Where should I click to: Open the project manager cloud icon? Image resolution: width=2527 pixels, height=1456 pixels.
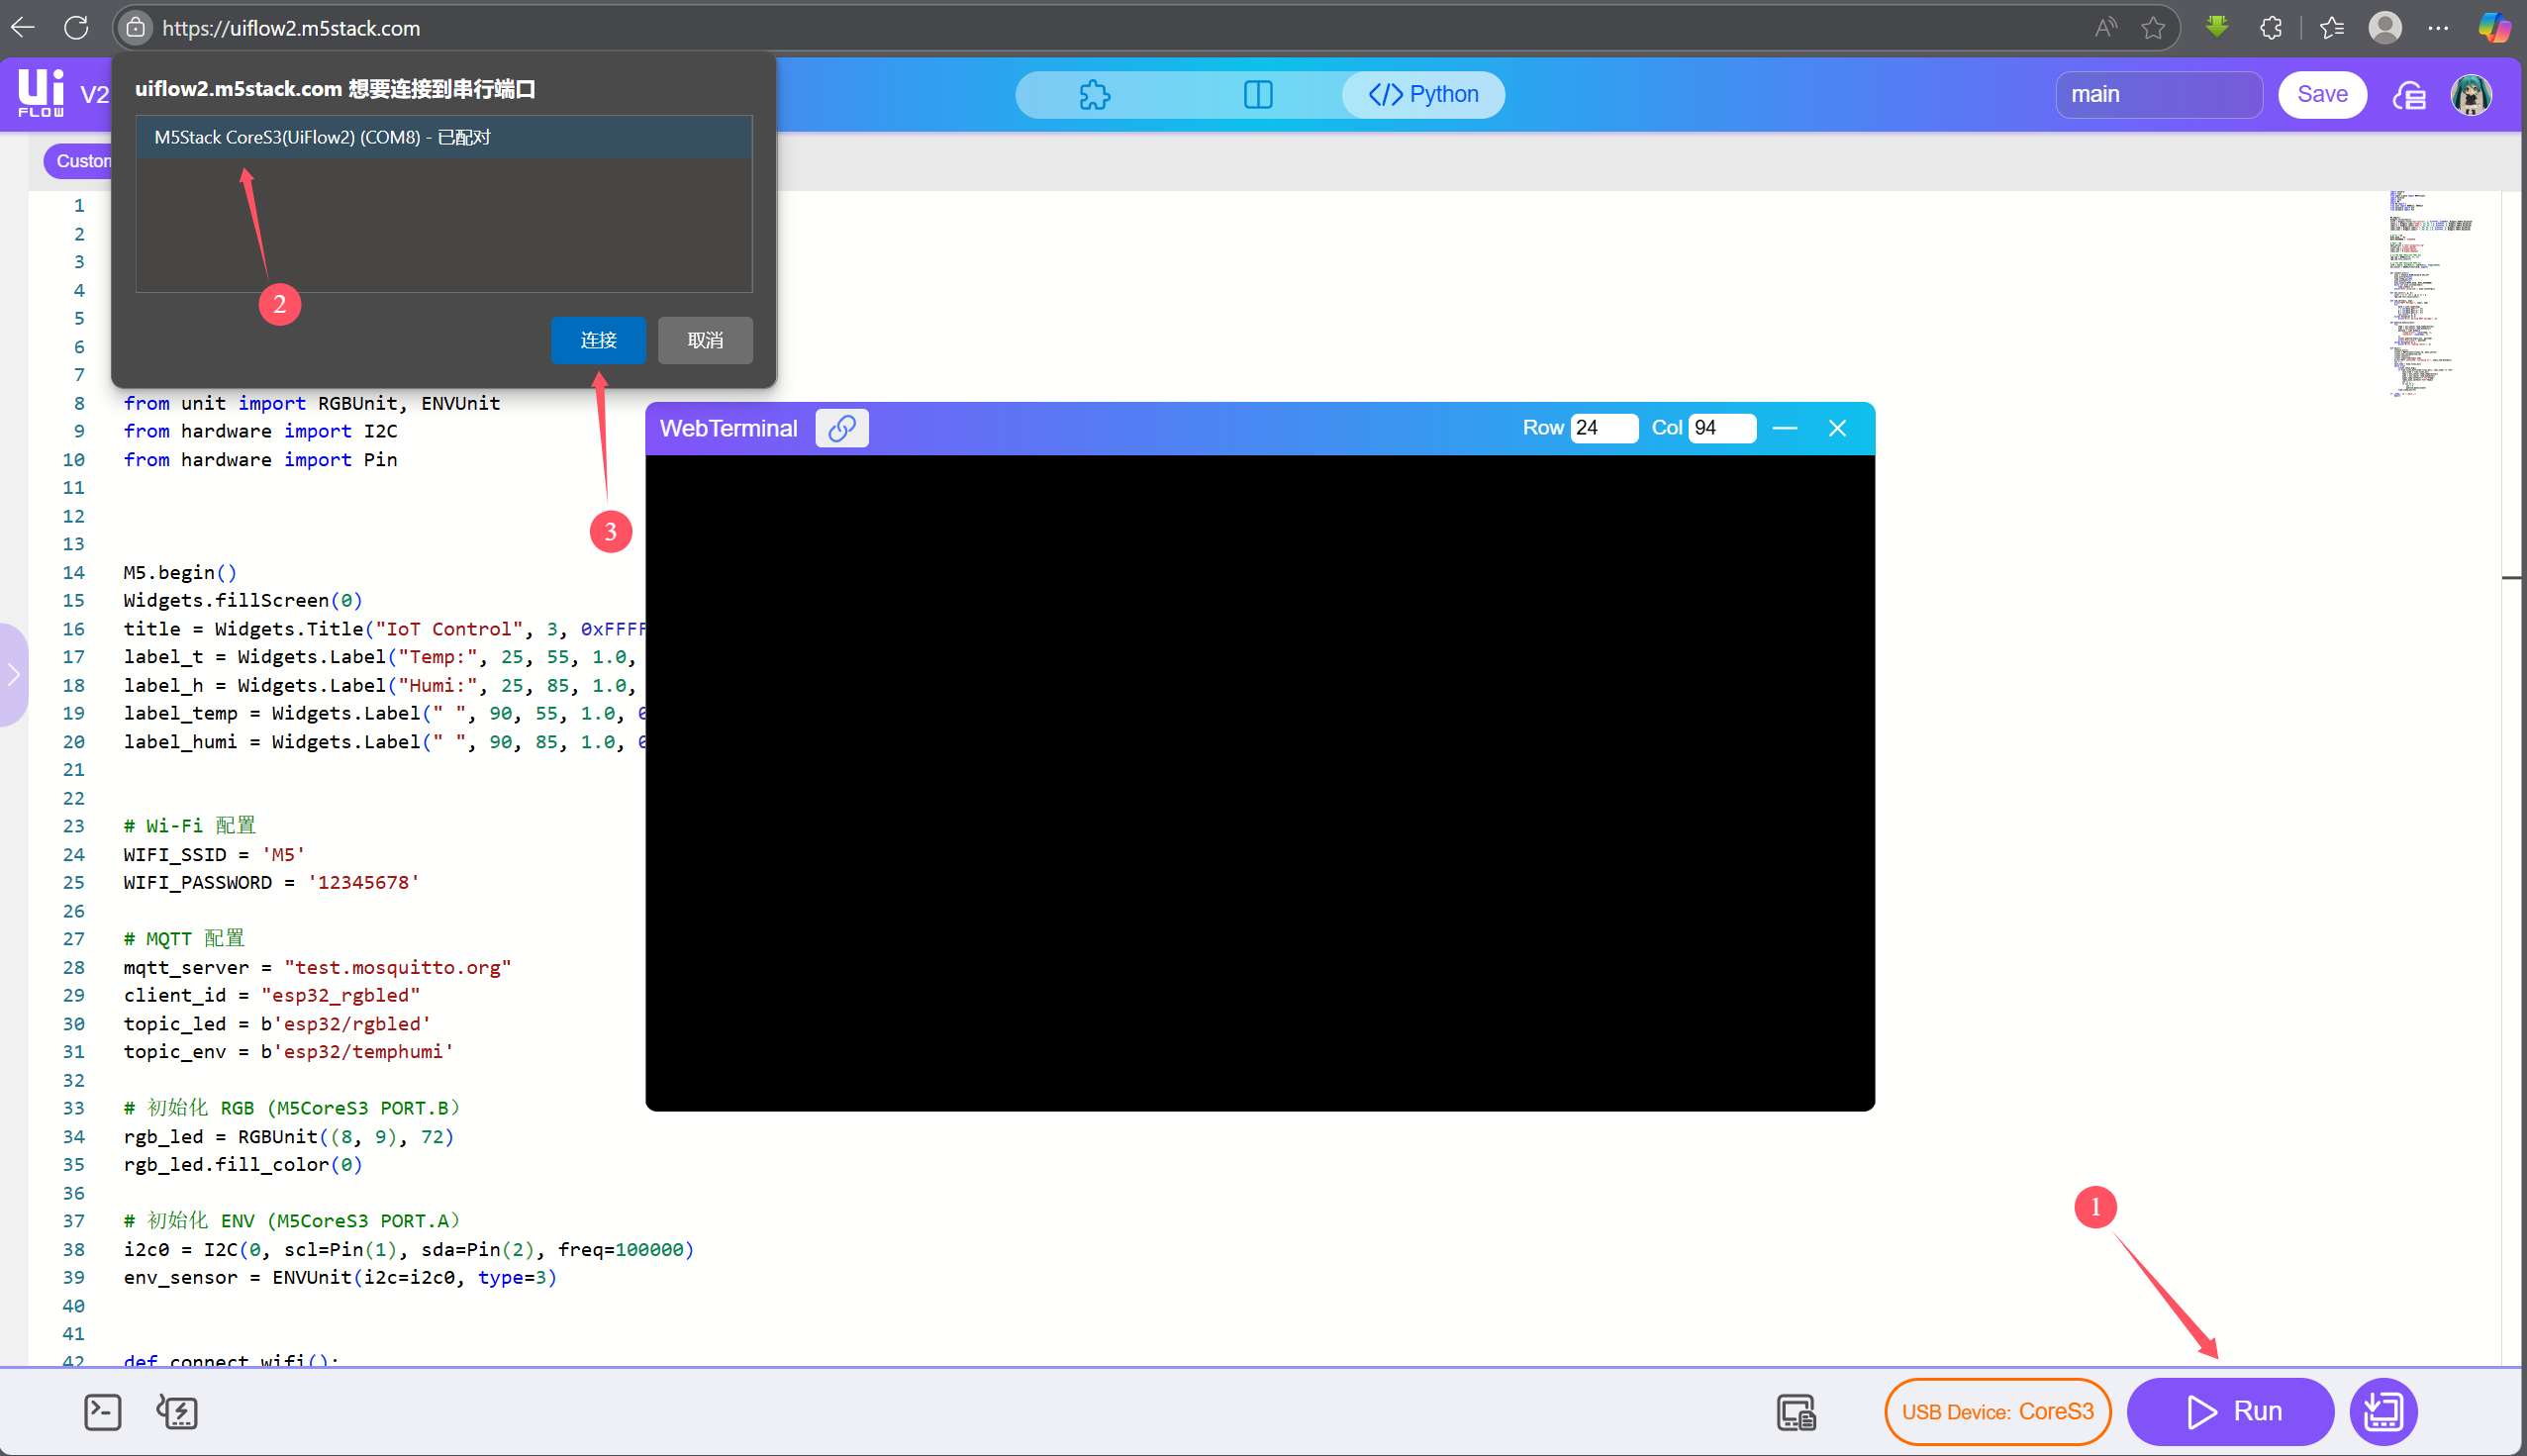pos(2408,95)
